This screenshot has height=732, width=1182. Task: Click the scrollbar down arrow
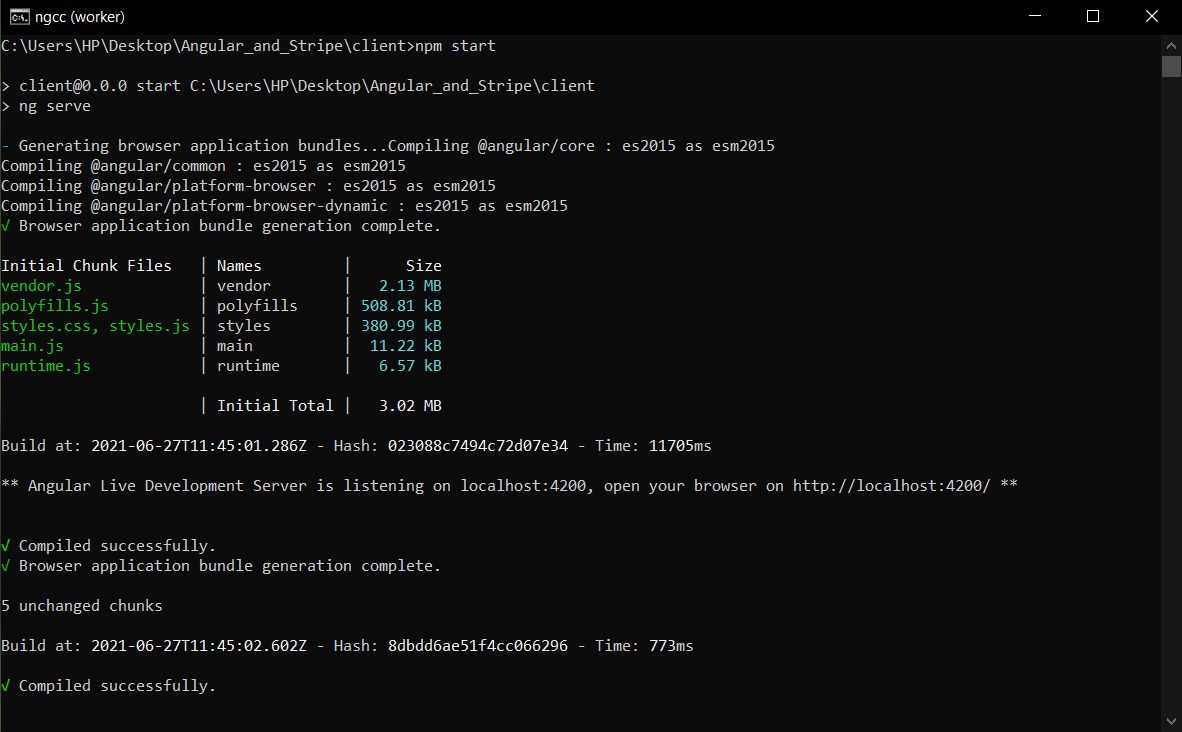coord(1171,720)
